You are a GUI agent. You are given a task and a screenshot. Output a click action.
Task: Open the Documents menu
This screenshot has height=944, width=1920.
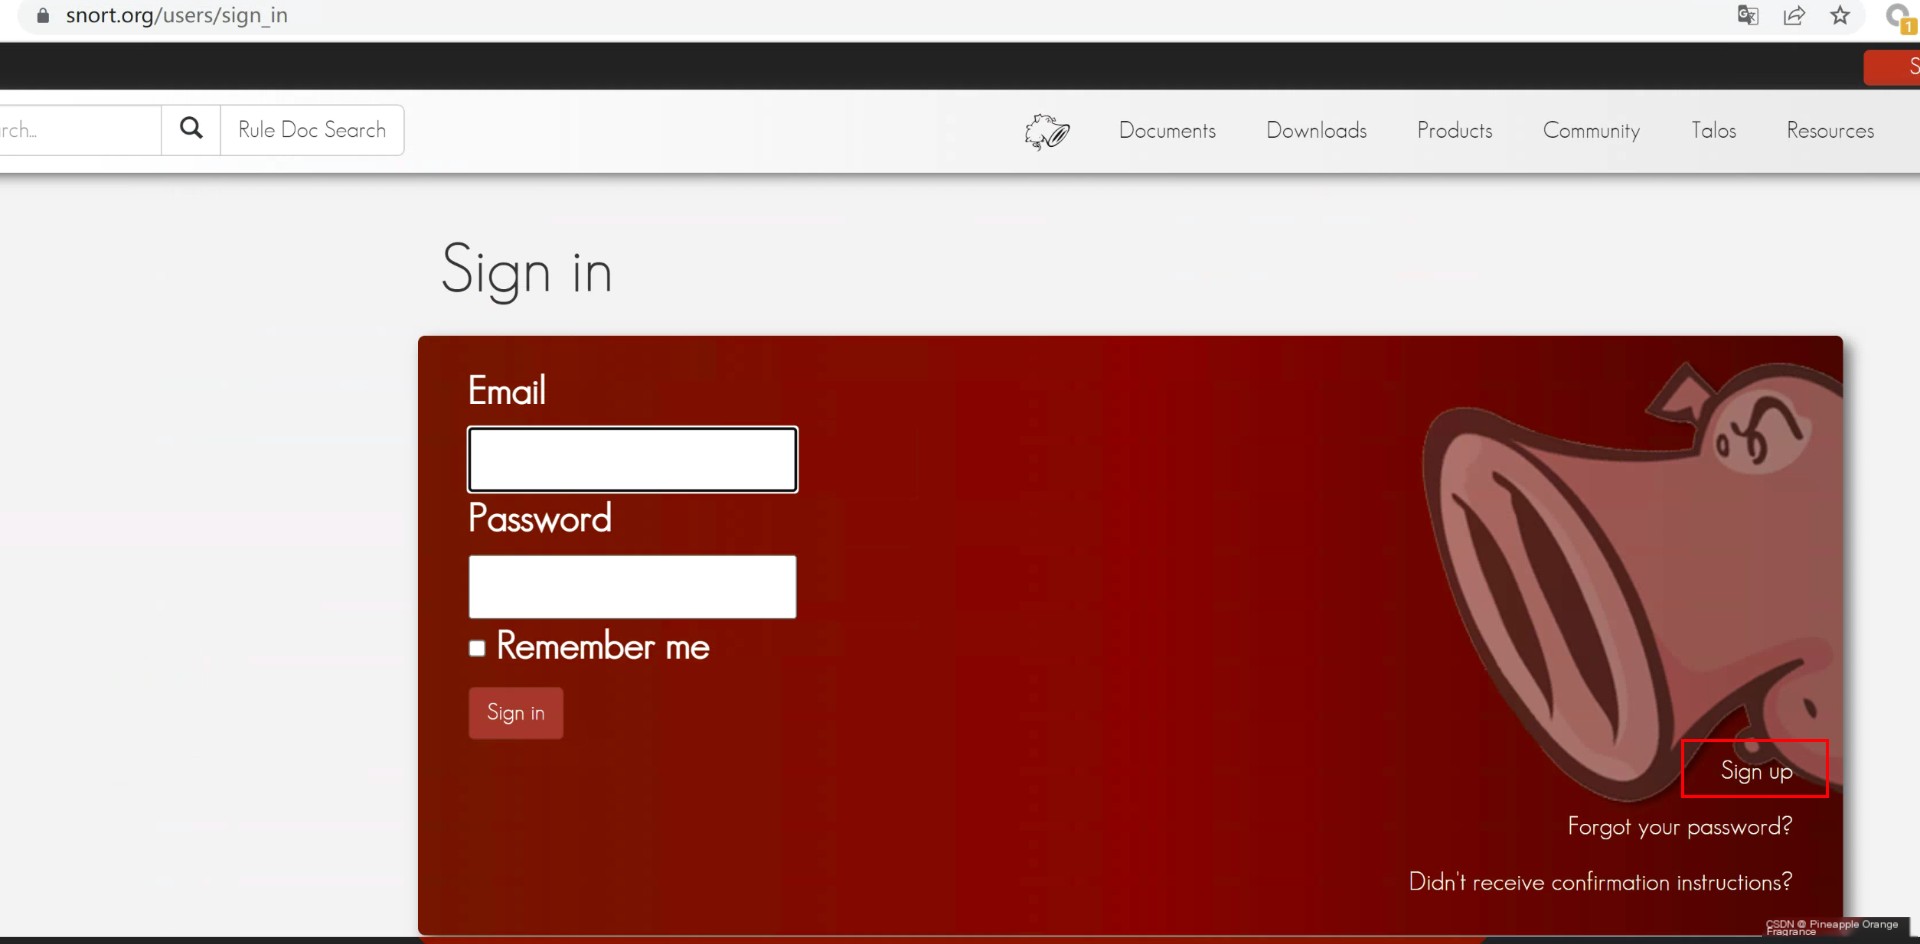click(x=1167, y=131)
